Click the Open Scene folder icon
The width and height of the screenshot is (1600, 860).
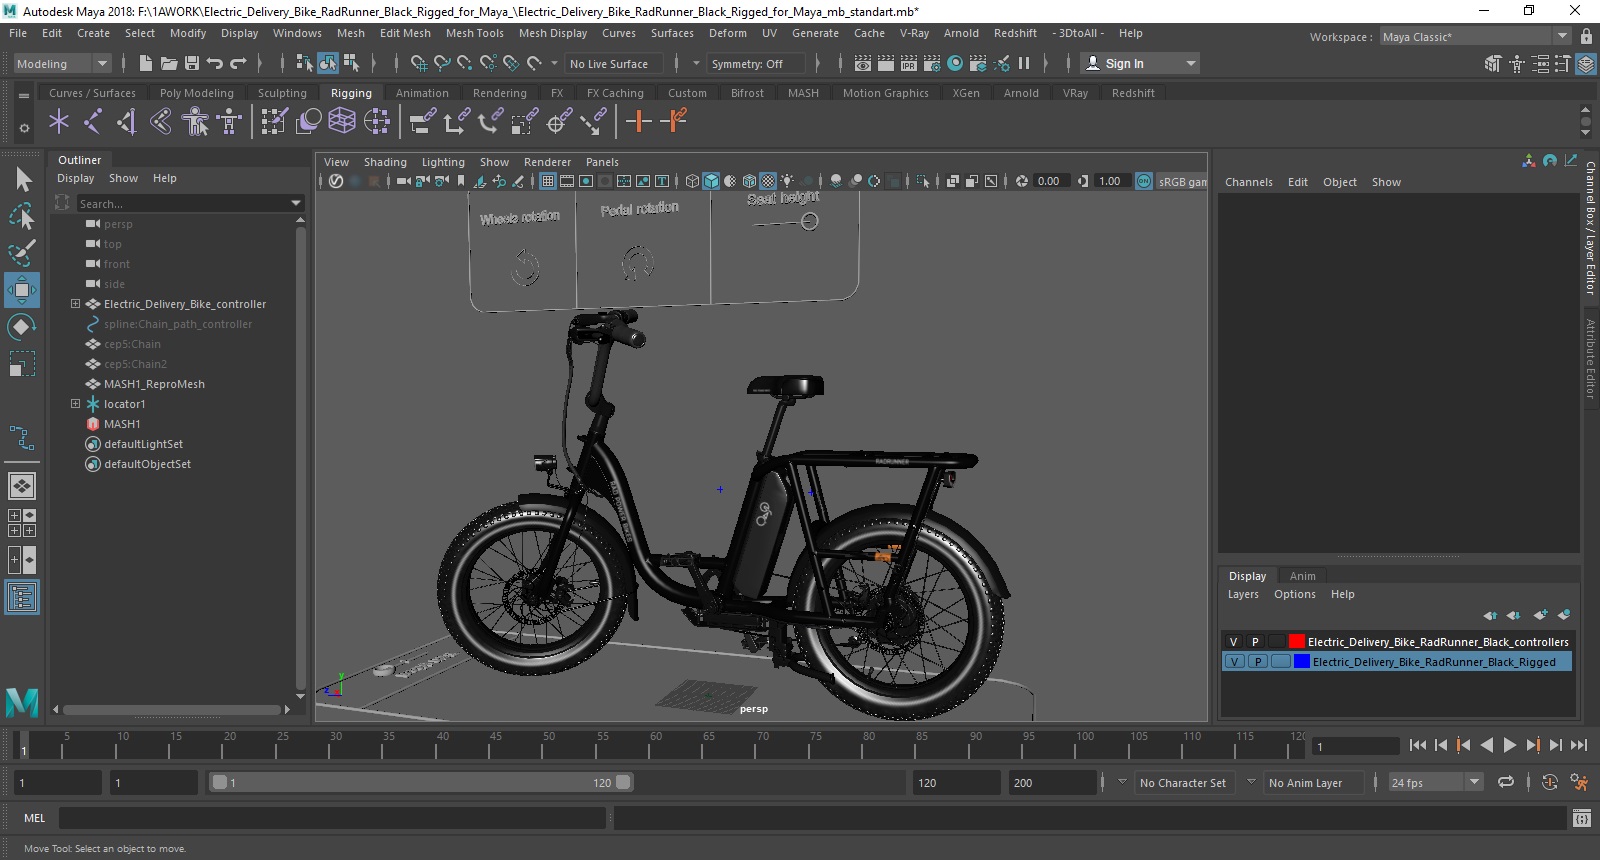tap(169, 63)
